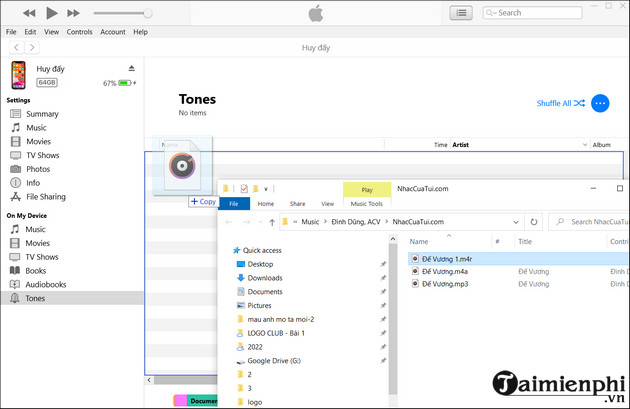
Task: Open the iTunes View menu
Action: (x=51, y=32)
